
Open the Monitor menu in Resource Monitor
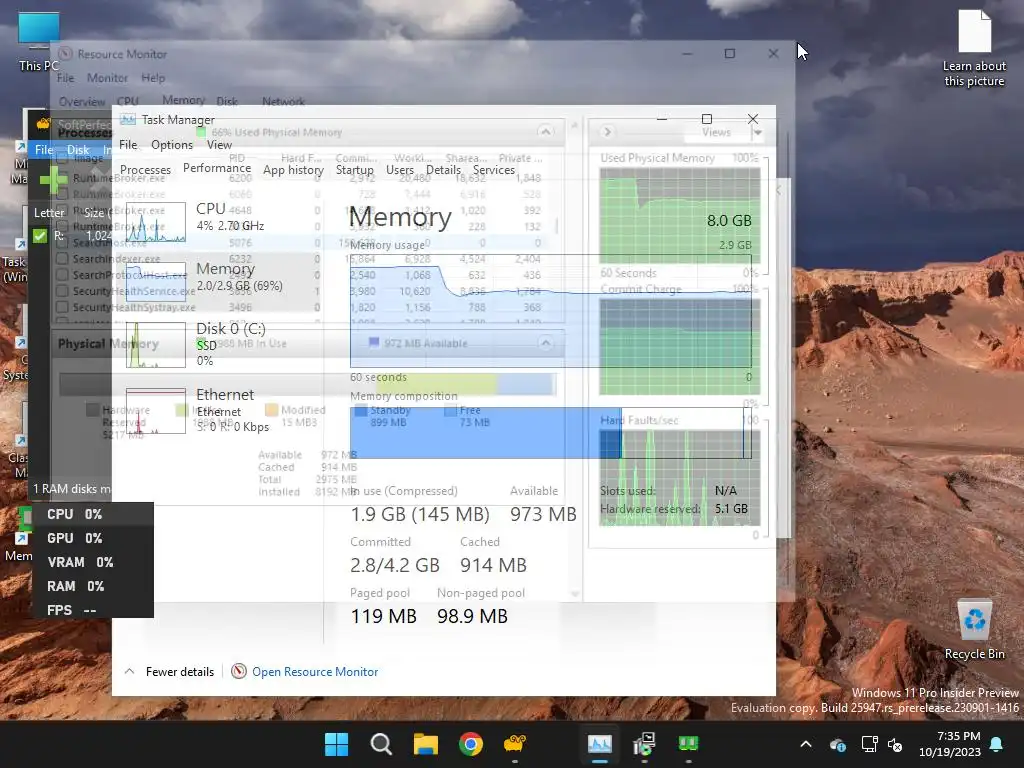tap(107, 78)
